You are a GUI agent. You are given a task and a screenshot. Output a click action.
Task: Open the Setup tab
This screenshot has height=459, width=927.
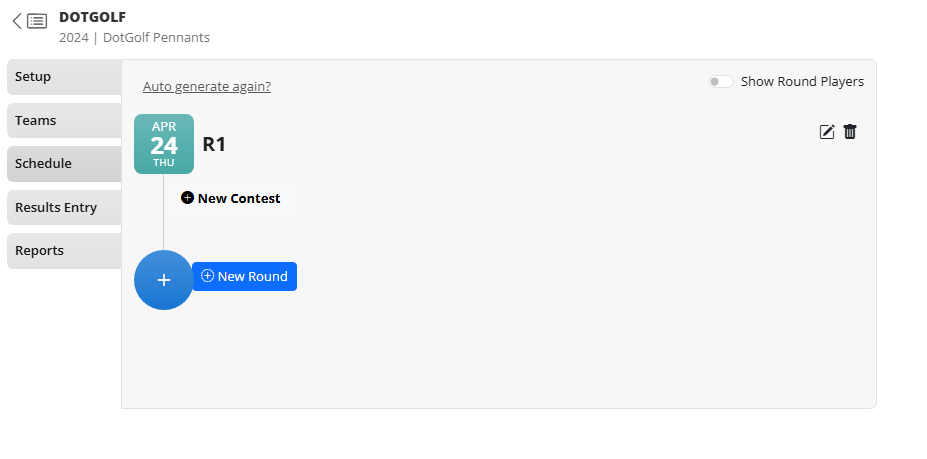point(63,77)
